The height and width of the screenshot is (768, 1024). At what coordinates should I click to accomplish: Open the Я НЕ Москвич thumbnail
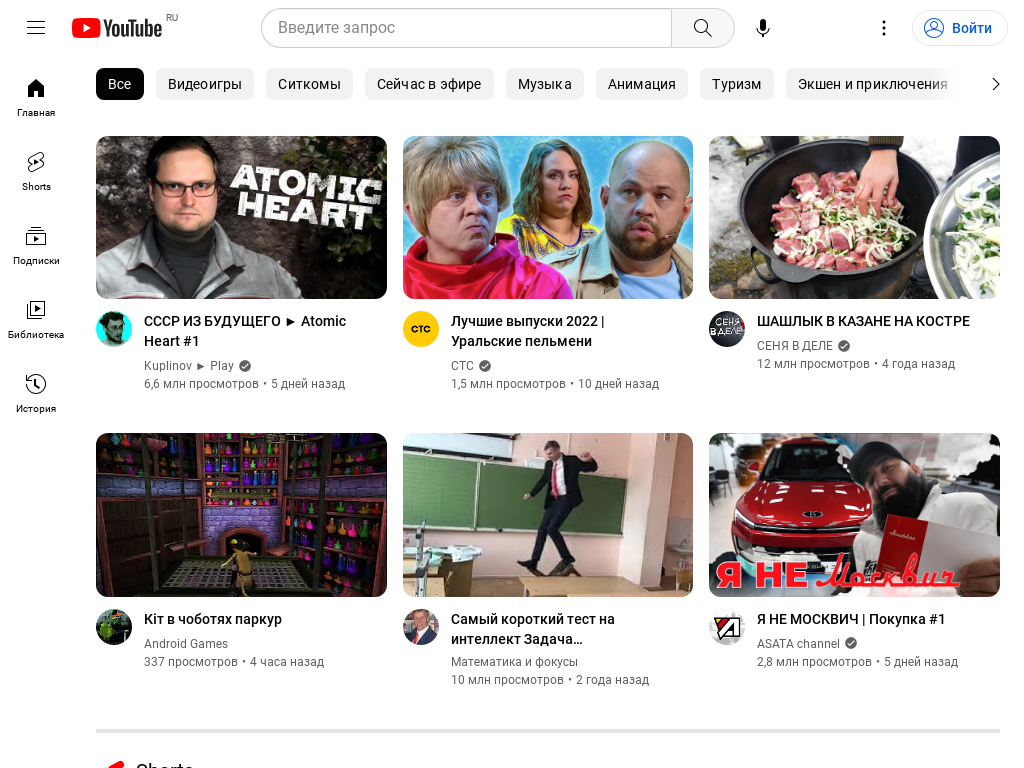(x=854, y=515)
